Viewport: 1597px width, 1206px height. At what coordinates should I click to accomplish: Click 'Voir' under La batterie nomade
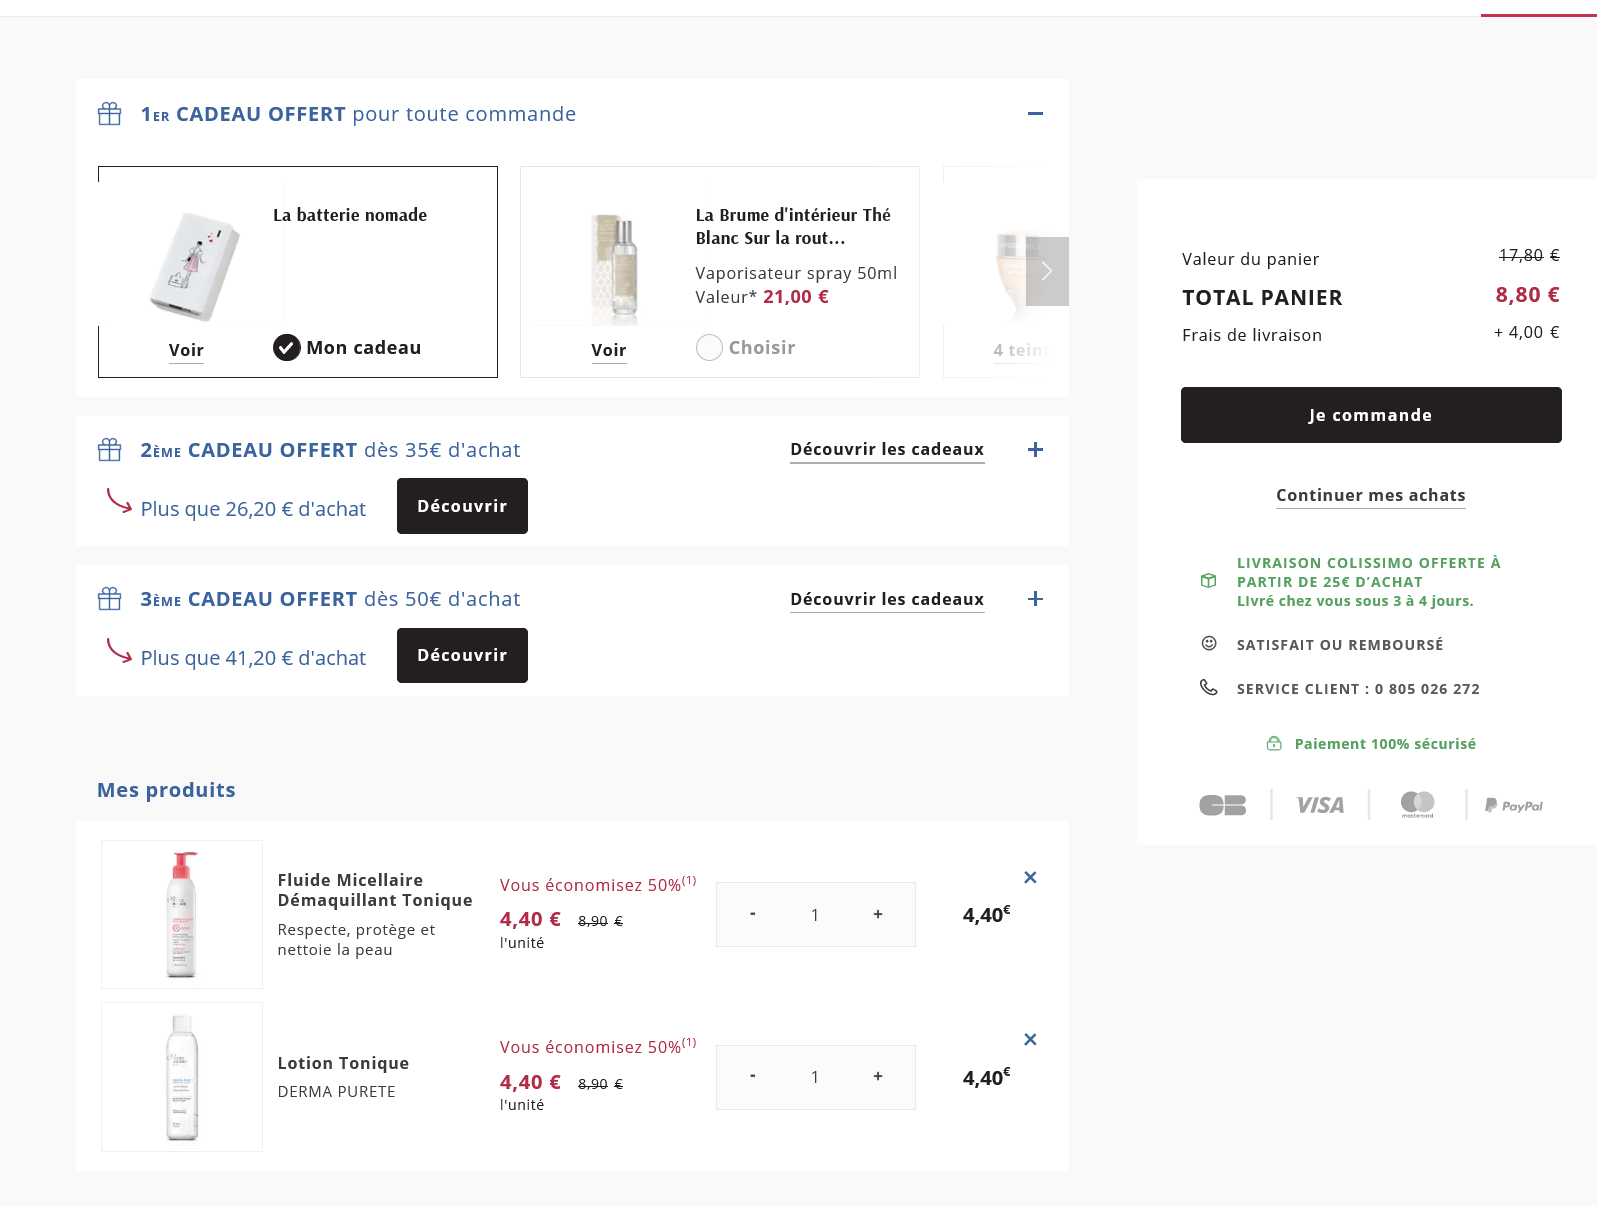click(186, 350)
